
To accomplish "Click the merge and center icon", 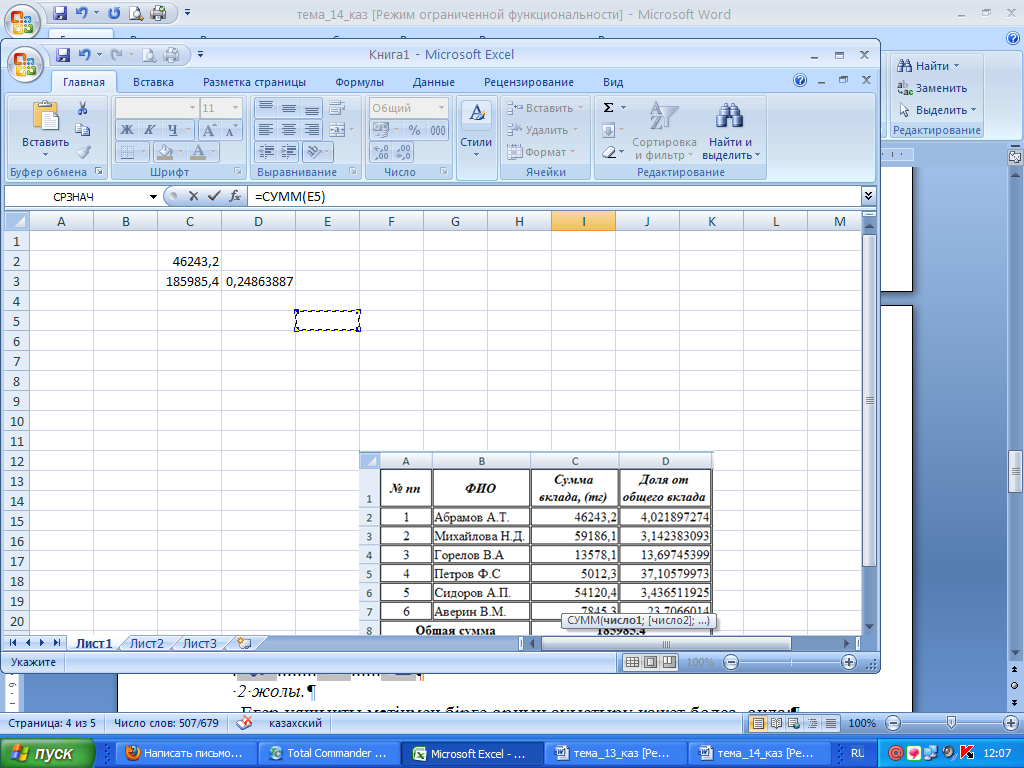I will 337,130.
